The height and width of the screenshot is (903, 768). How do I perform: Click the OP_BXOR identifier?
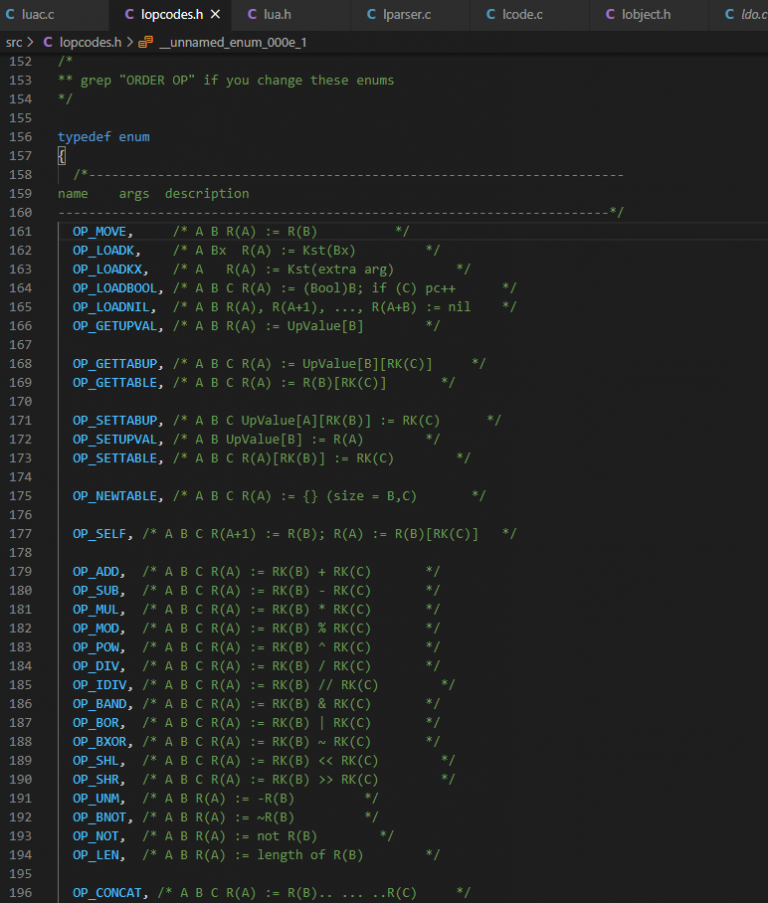tap(99, 742)
